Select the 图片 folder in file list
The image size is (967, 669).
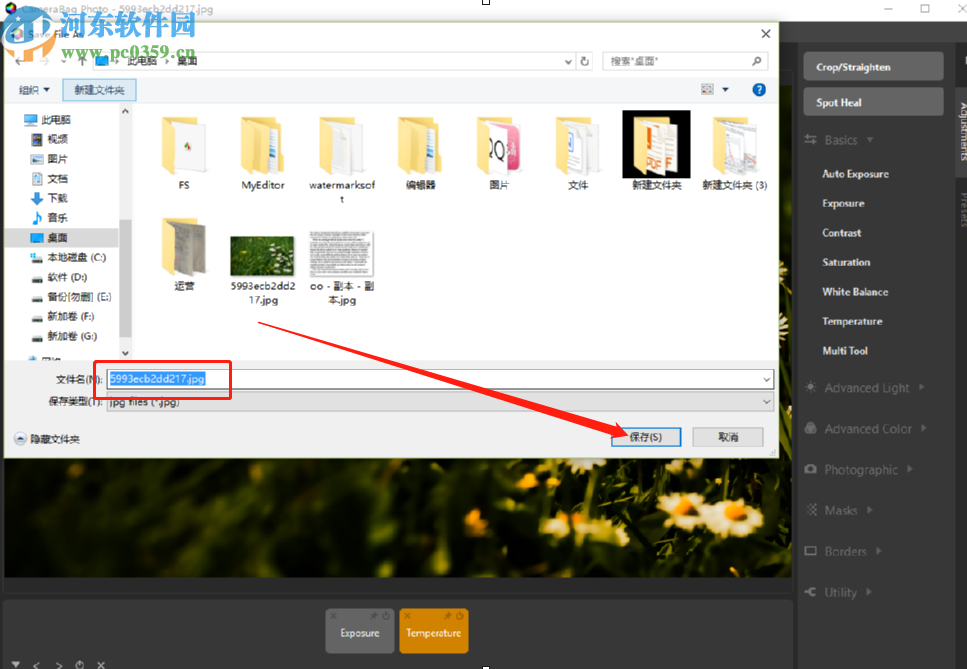tap(499, 153)
